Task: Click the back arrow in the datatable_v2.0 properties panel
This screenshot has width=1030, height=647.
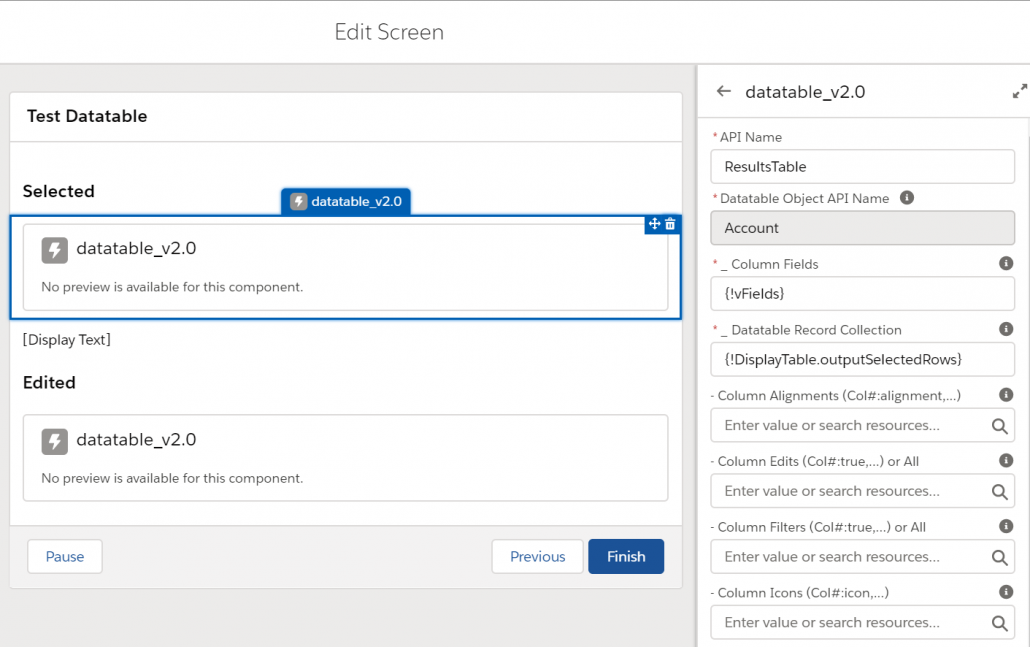Action: pyautogui.click(x=723, y=91)
